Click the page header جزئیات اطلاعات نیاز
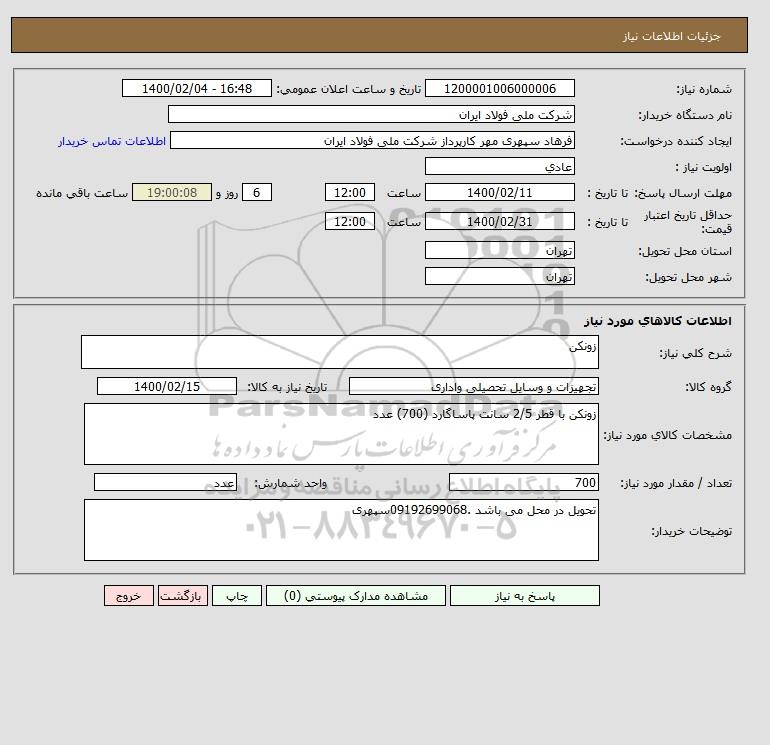Screen dimensions: 770x745 (x=671, y=36)
